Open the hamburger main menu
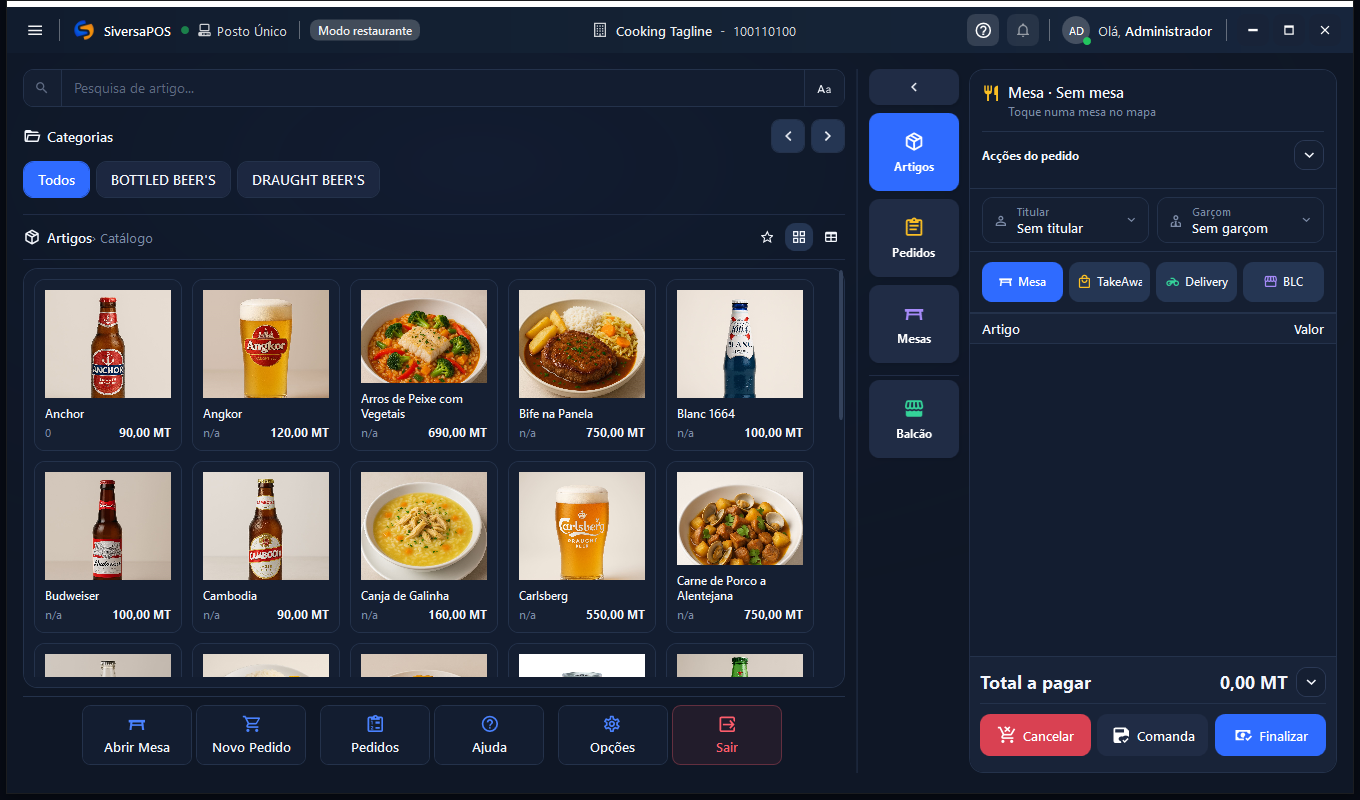Screen dimensions: 1360x800 [x=35, y=31]
